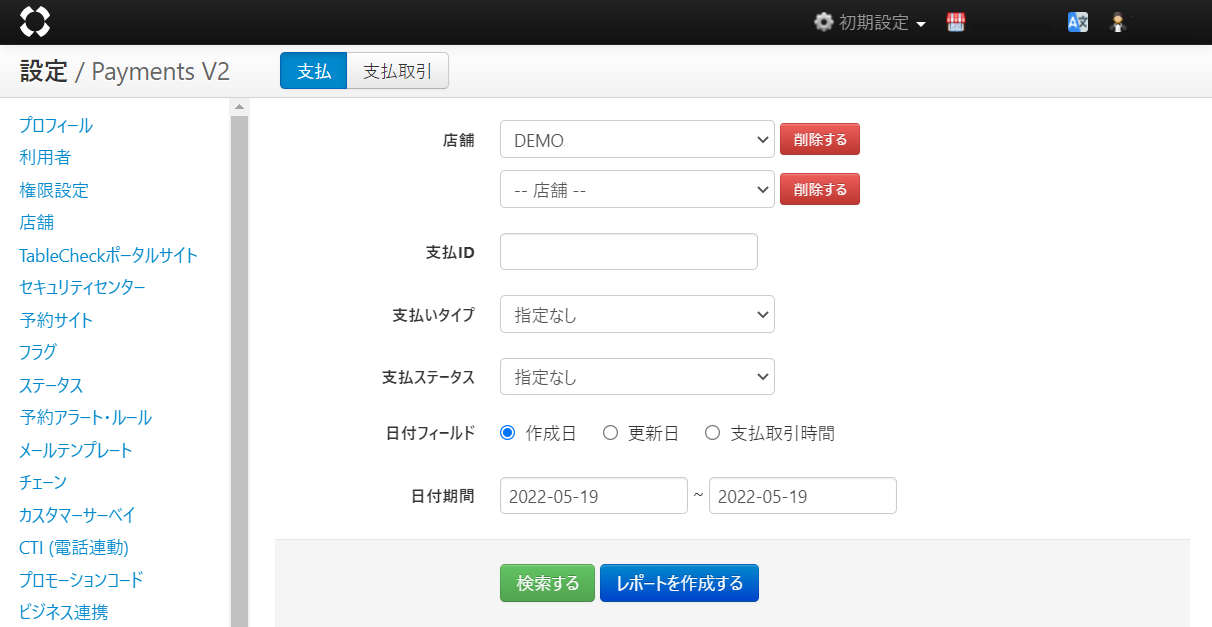
Task: Select the 支払 tab
Action: (313, 71)
